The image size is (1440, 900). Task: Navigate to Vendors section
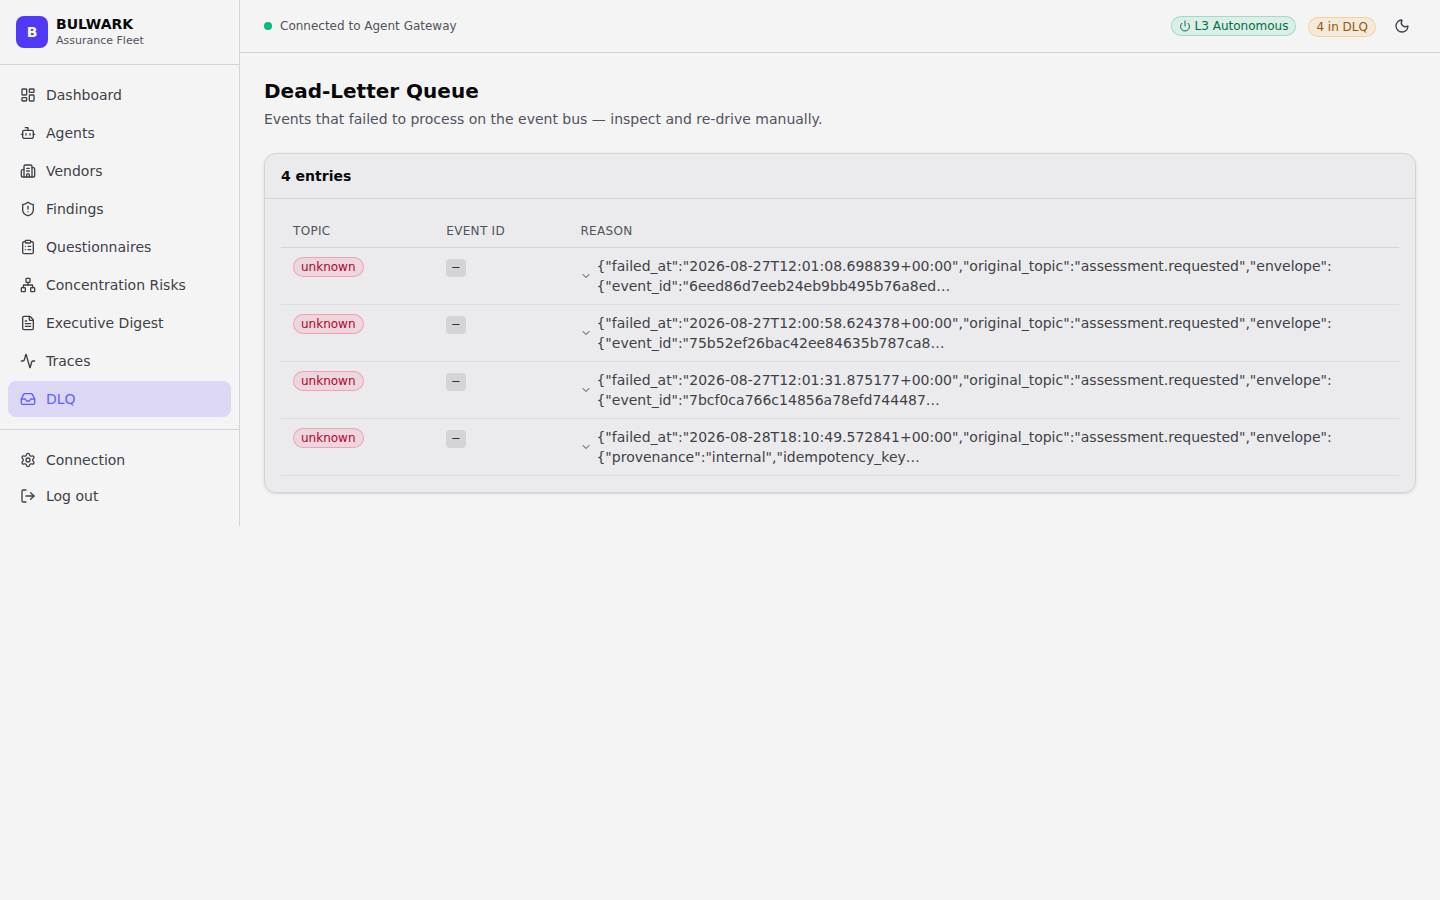coord(119,171)
